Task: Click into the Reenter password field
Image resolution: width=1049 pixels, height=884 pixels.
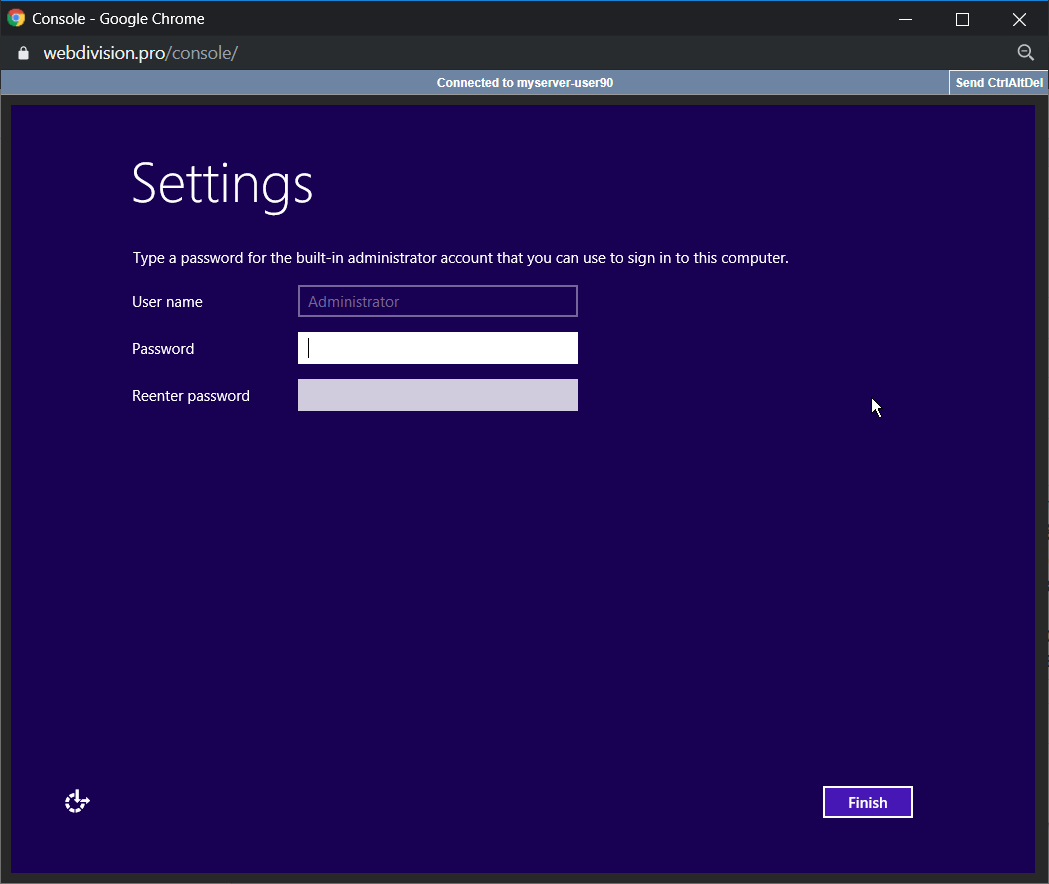Action: point(438,395)
